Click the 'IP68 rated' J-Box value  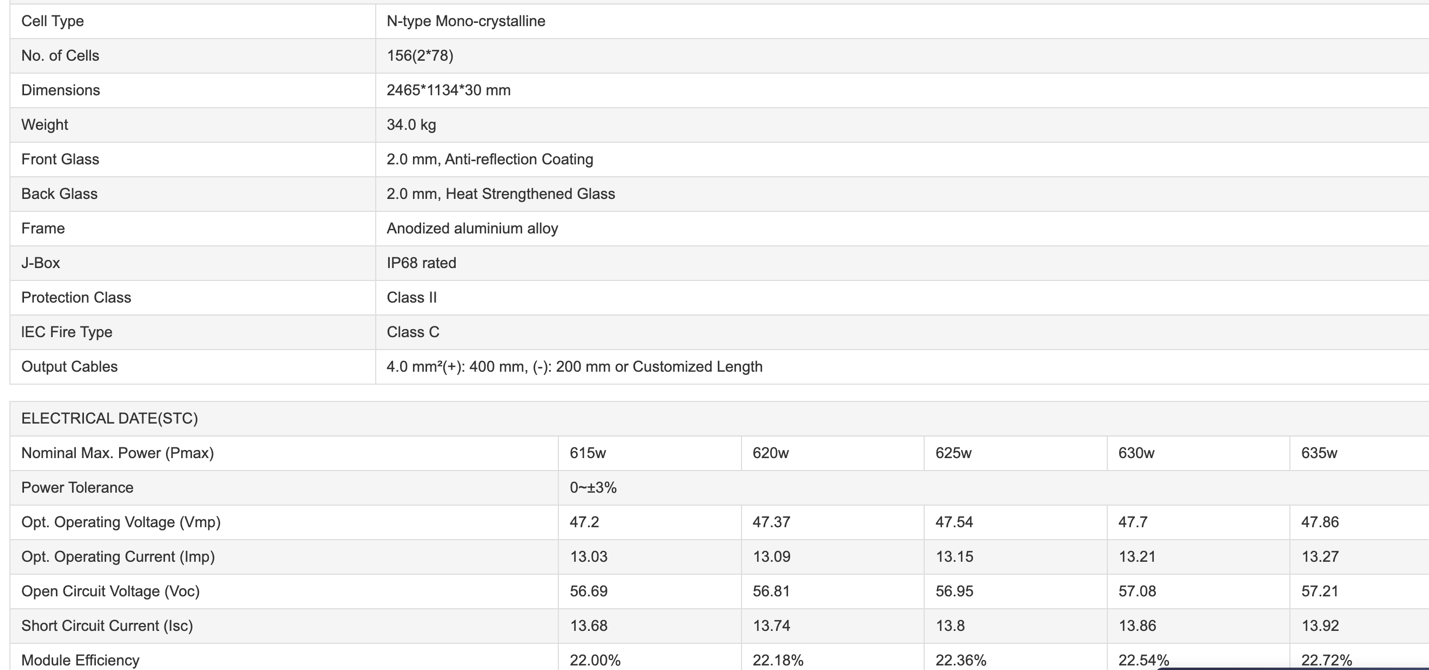coord(421,263)
